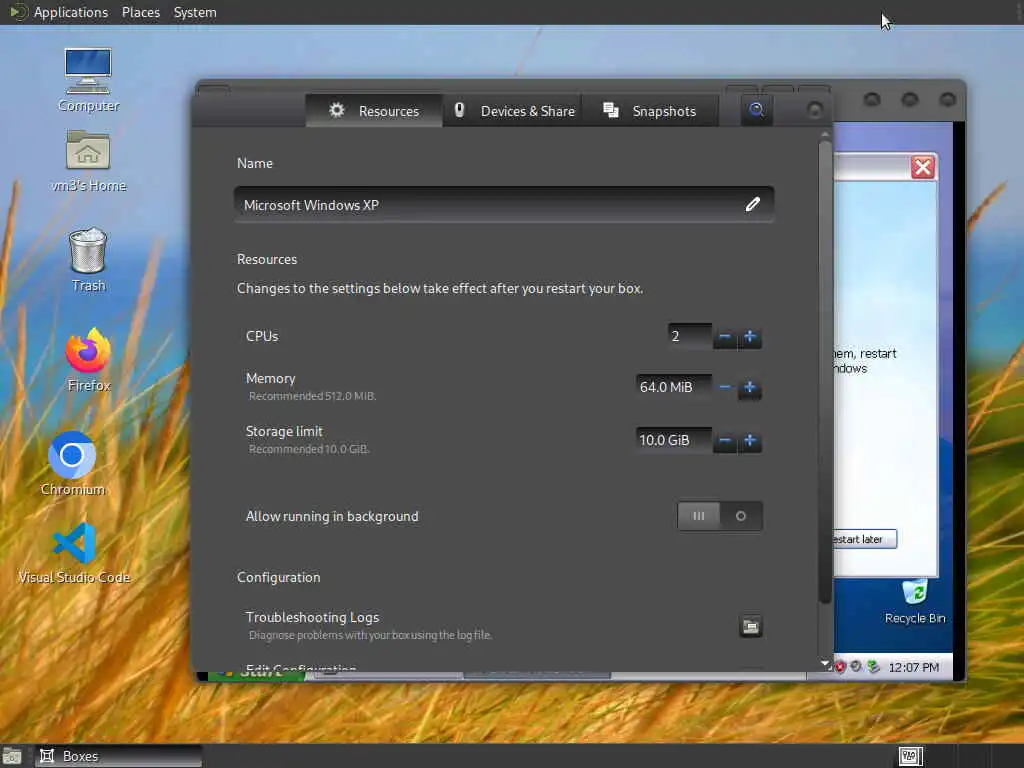Screen dimensions: 1024x768
Task: Click the Recommended 512.0 MiB hint text
Action: pos(312,396)
